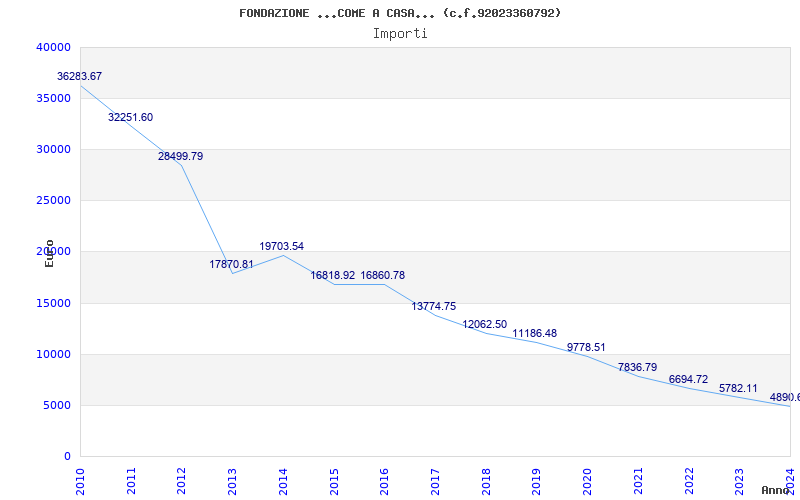Viewport: 800px width, 500px height.
Task: Click the 10000 y-axis label
Action: tap(53, 355)
